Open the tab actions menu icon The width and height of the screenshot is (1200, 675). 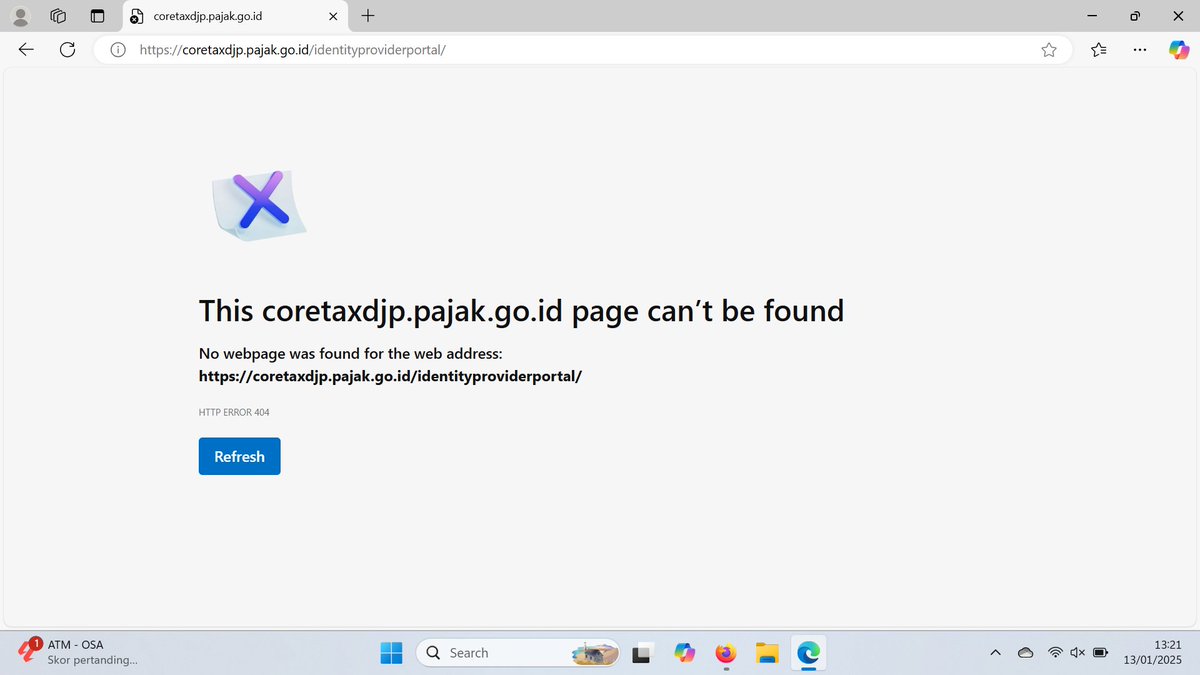(x=96, y=16)
